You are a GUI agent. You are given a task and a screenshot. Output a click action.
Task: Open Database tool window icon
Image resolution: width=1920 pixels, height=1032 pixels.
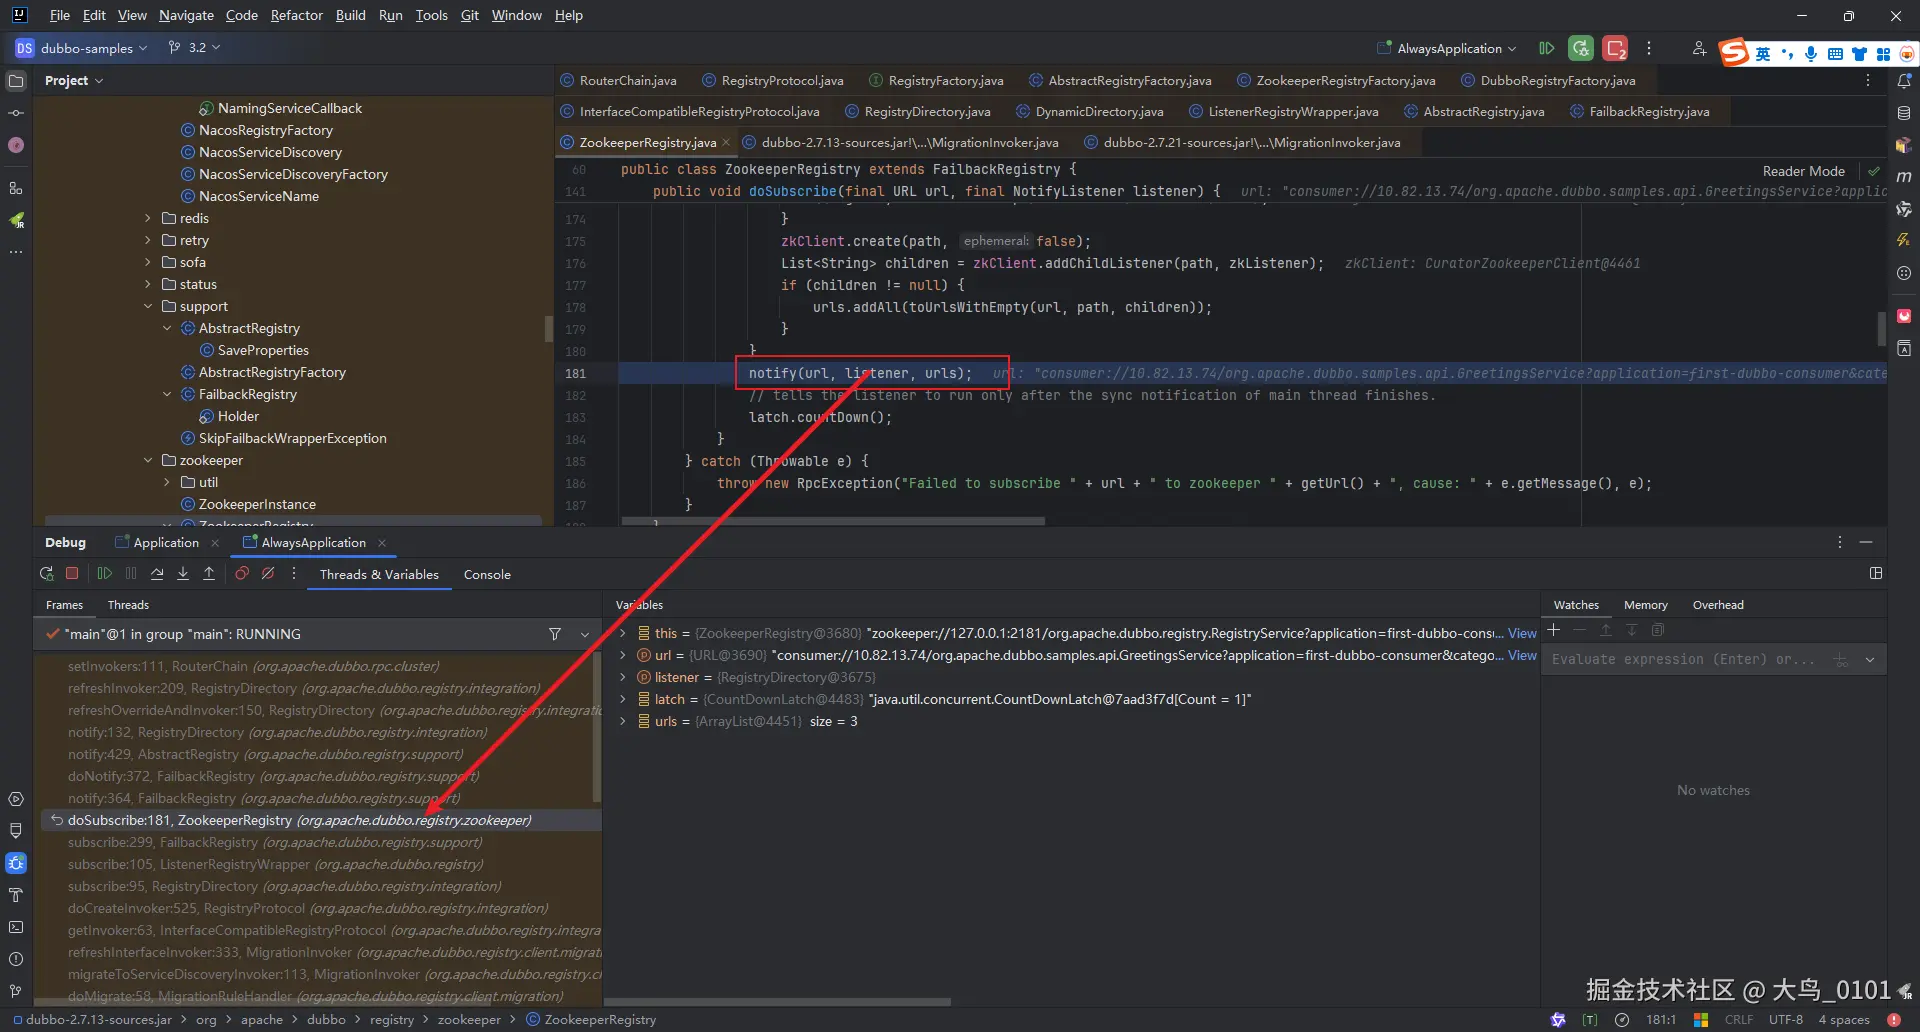tap(1904, 113)
